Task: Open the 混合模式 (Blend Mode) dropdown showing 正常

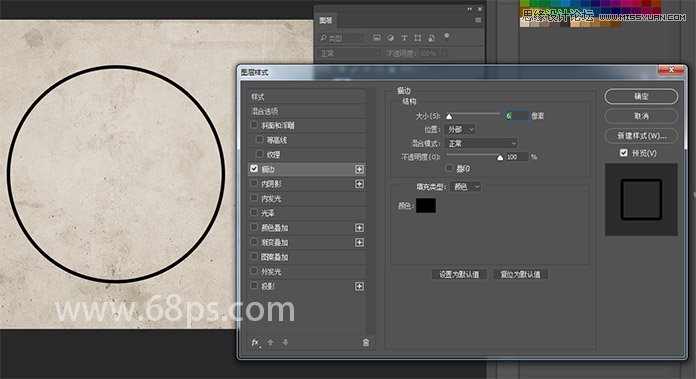Action: [481, 143]
